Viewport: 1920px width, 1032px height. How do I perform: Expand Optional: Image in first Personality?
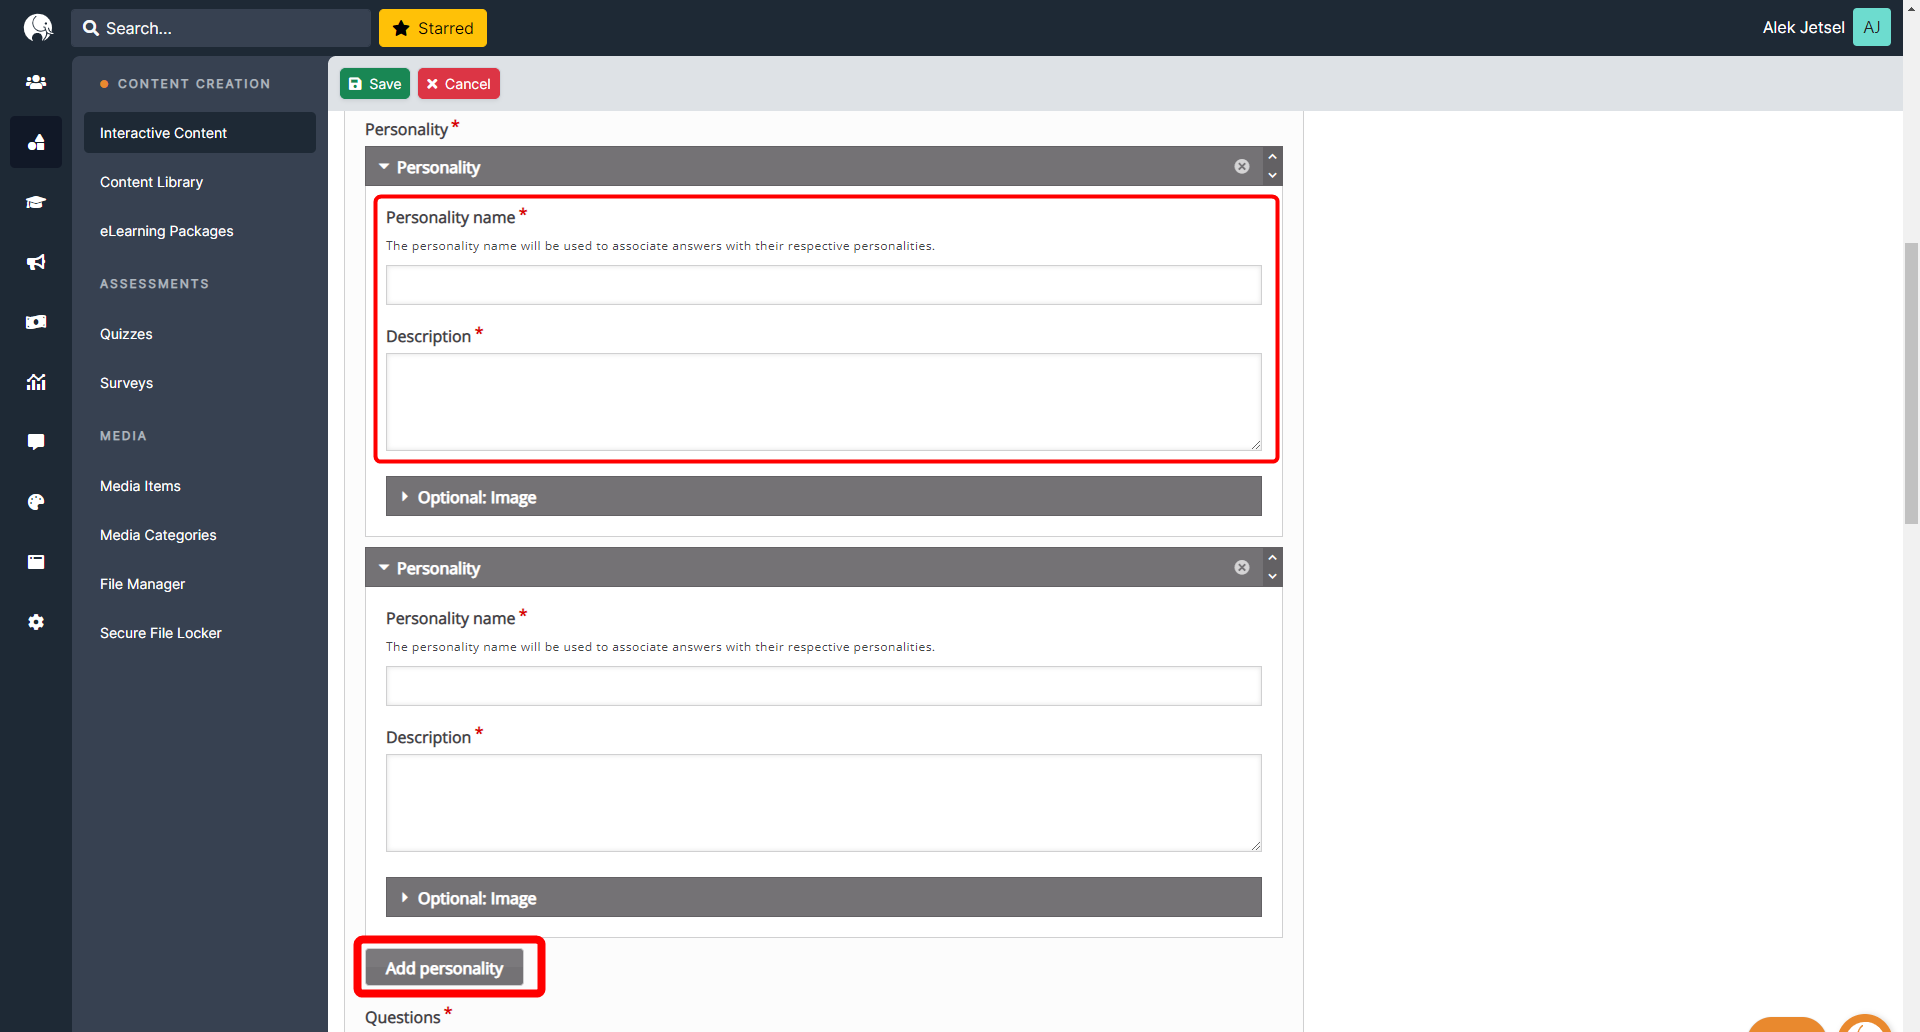tap(823, 496)
